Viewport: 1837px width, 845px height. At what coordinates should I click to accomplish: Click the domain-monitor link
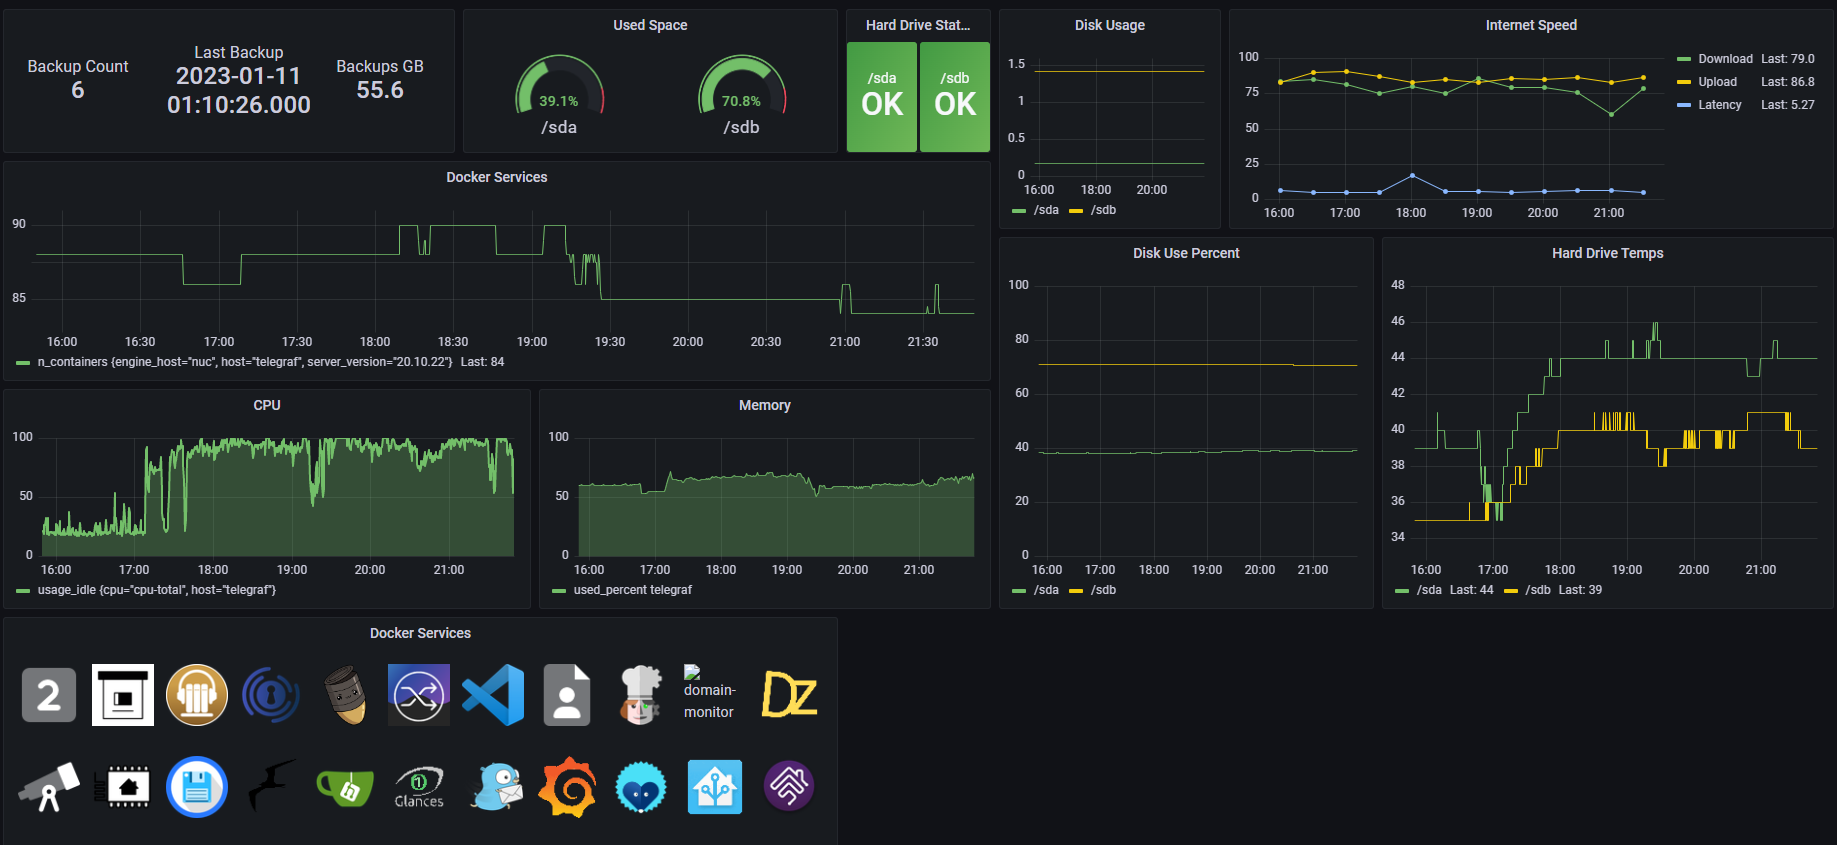pyautogui.click(x=709, y=701)
